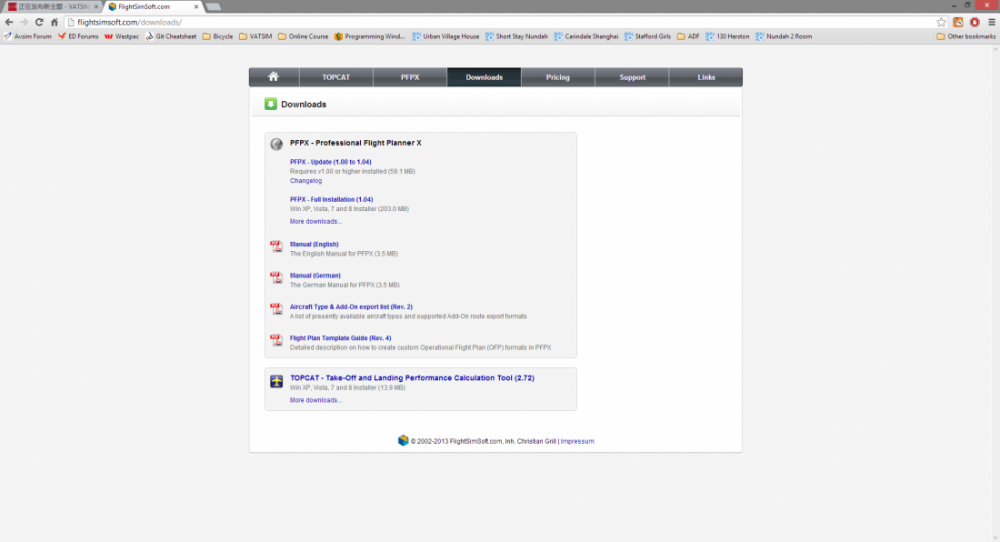The image size is (1000, 542).
Task: Download TOPCAT Performance Calculation Tool 2.72
Action: [412, 377]
